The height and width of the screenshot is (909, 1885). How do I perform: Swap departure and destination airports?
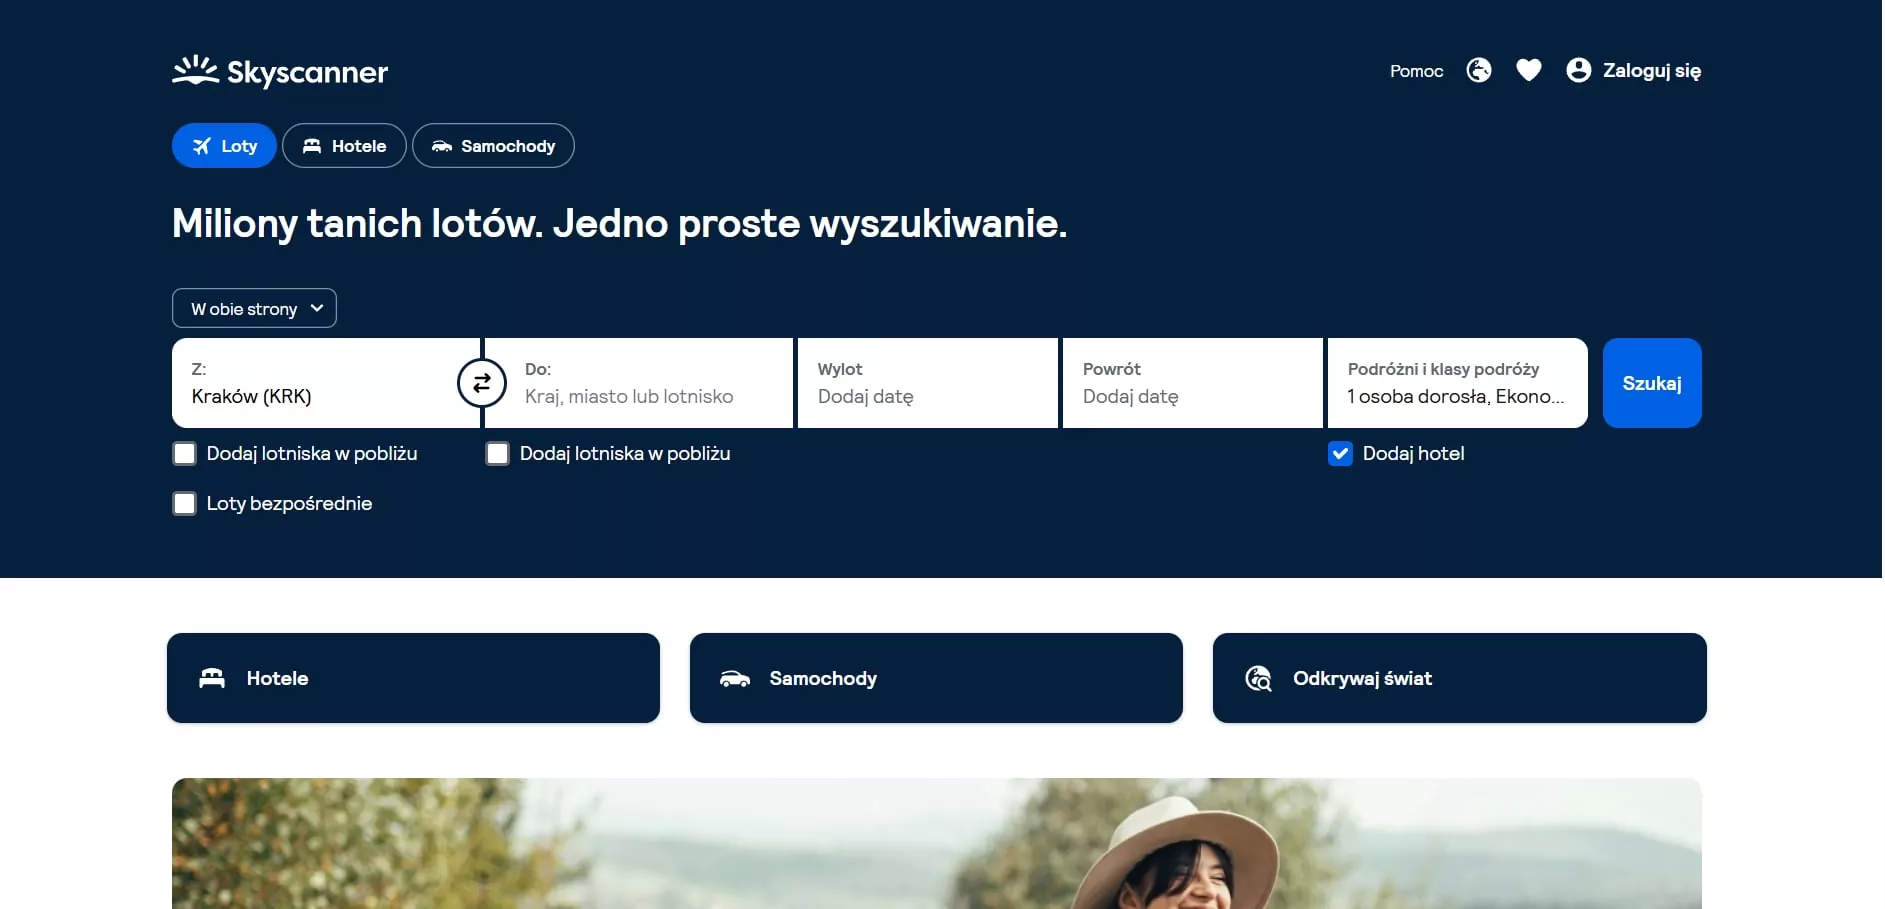483,383
